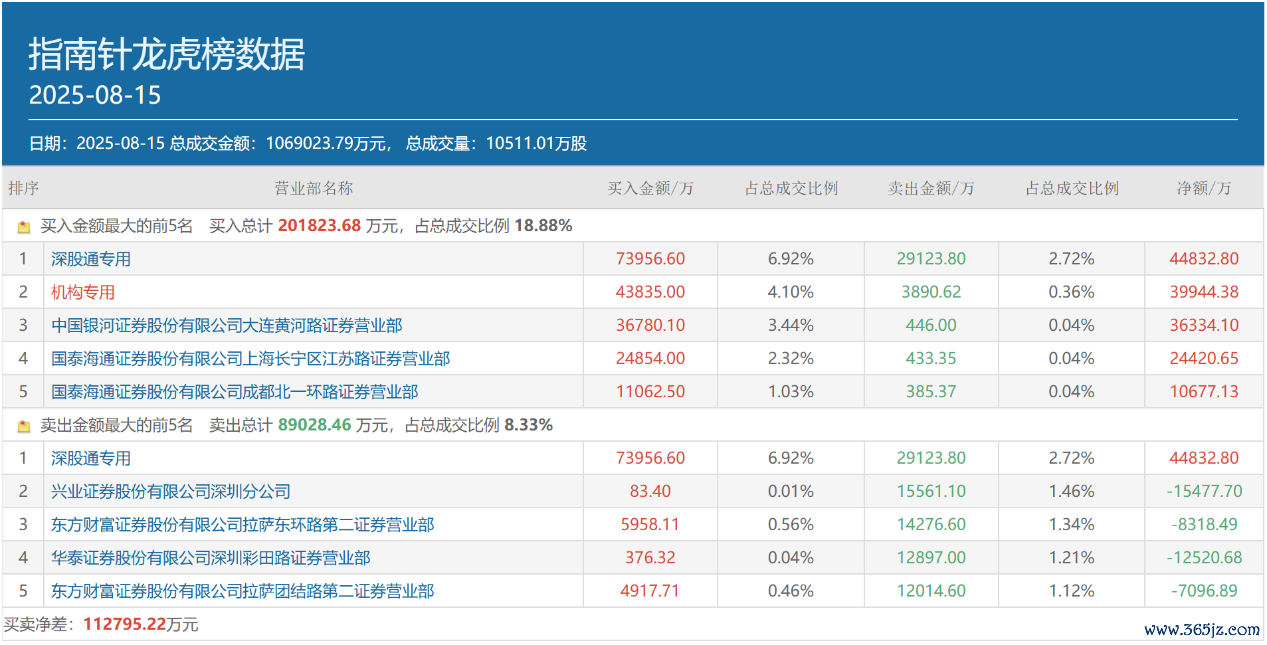Click the 总成交金额 1069023.79万元 summary text
This screenshot has height=645, width=1267.
(x=279, y=143)
